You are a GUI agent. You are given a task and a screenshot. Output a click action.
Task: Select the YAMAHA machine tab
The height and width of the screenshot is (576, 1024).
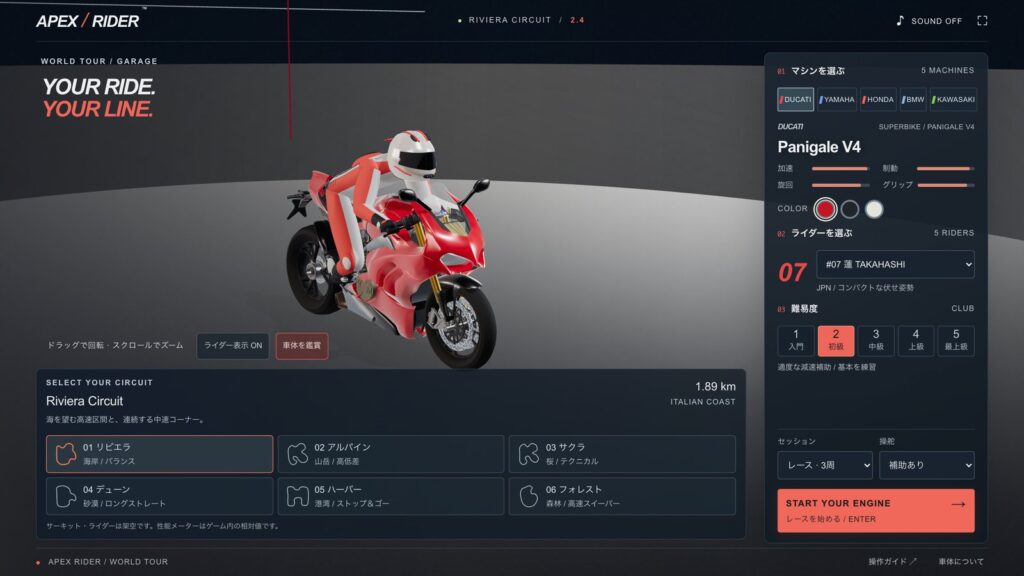(837, 99)
